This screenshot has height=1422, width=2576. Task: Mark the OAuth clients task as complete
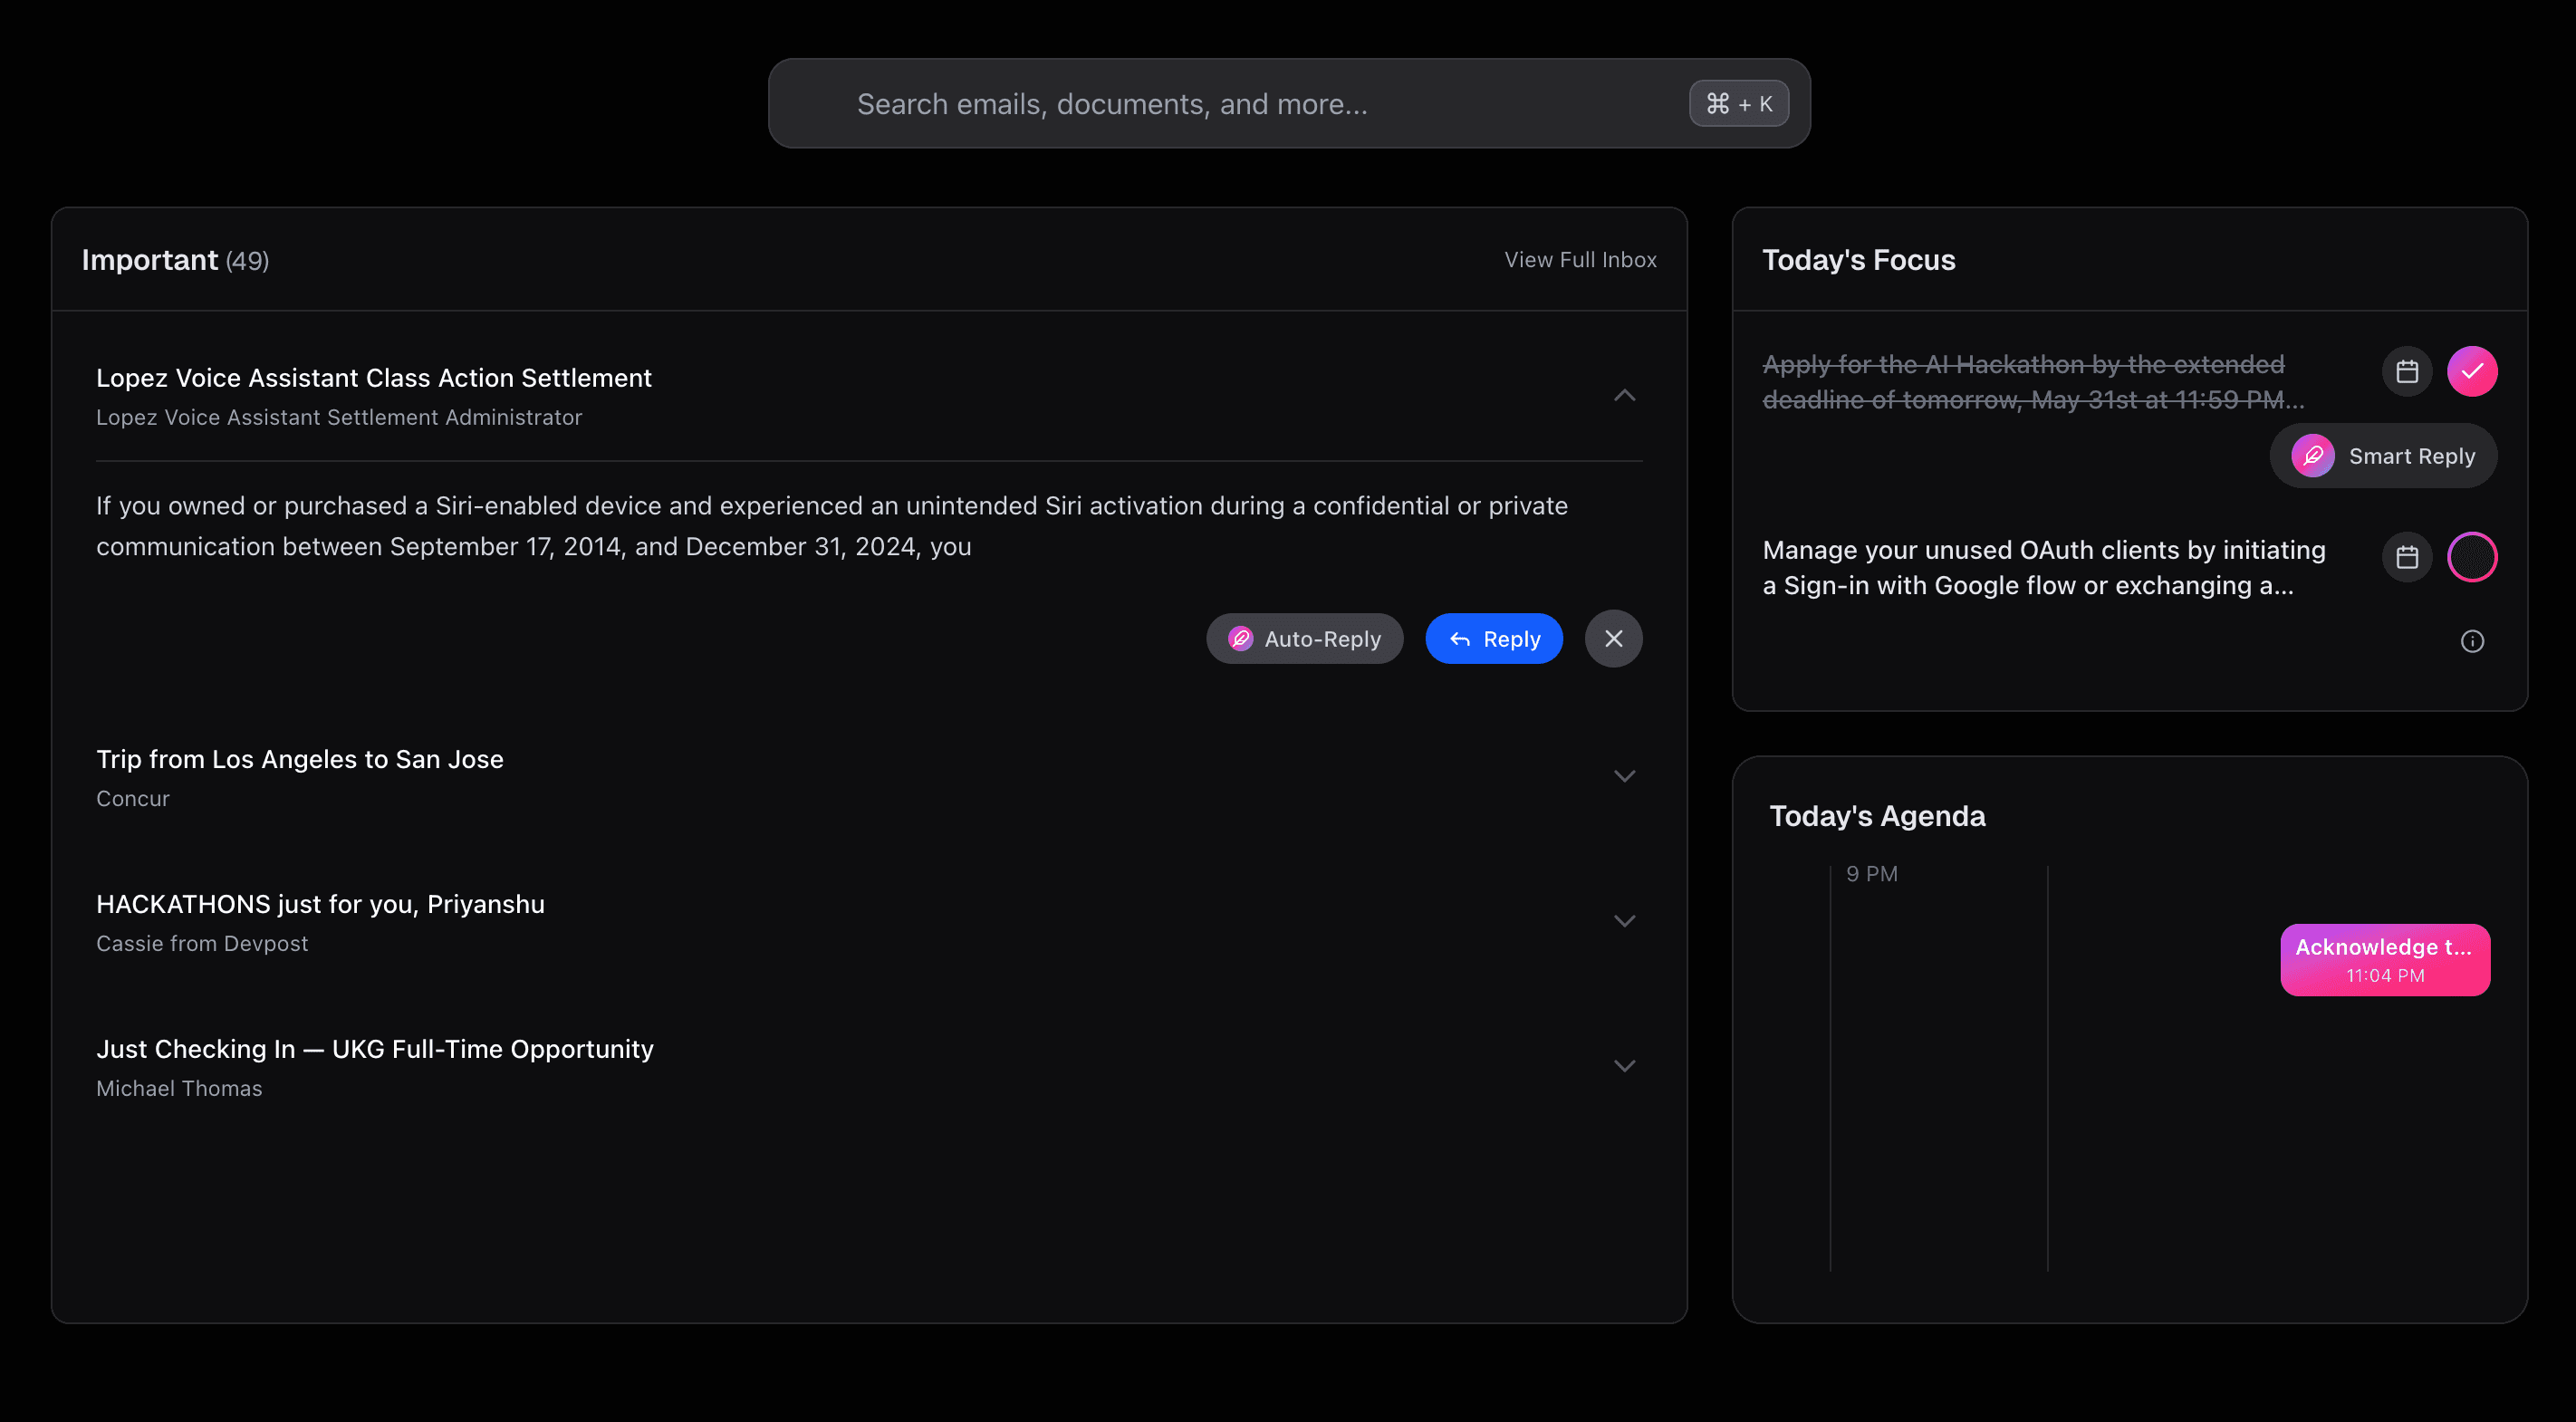2473,557
